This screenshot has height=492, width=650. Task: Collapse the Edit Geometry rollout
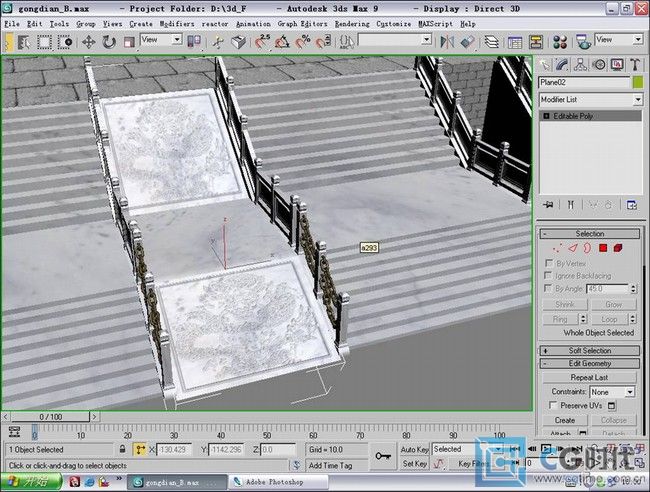[x=589, y=364]
